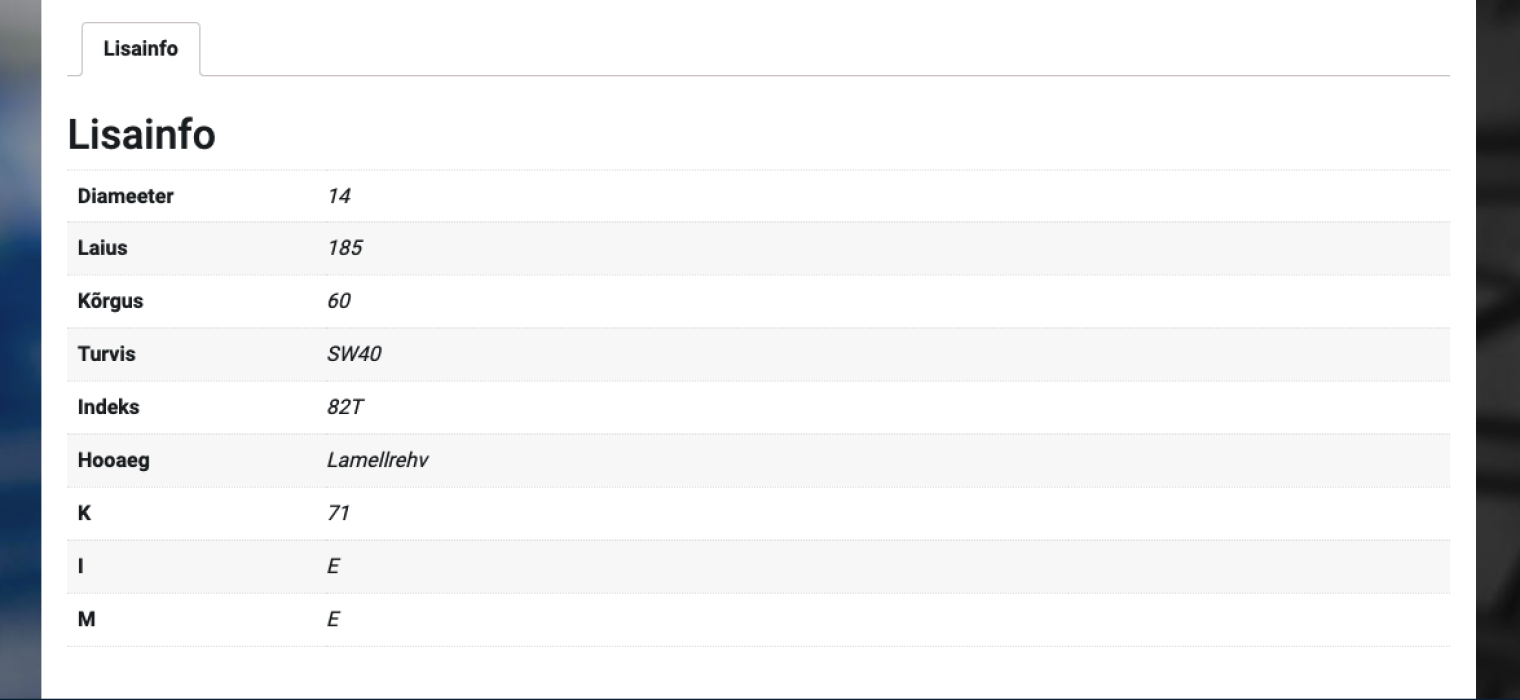The height and width of the screenshot is (700, 1520).
Task: Select the Diameeter row label
Action: pyautogui.click(x=125, y=196)
